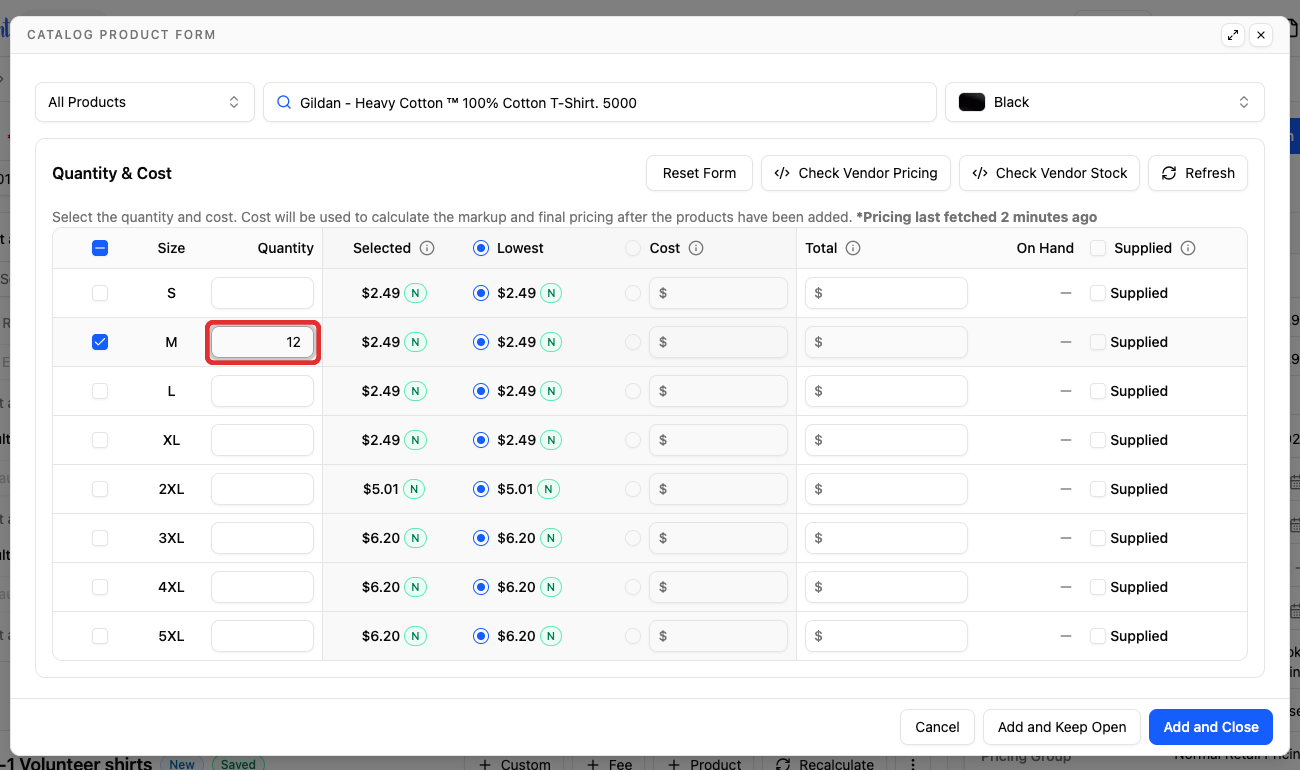
Task: Click the Recalculate button in background page
Action: 825,764
